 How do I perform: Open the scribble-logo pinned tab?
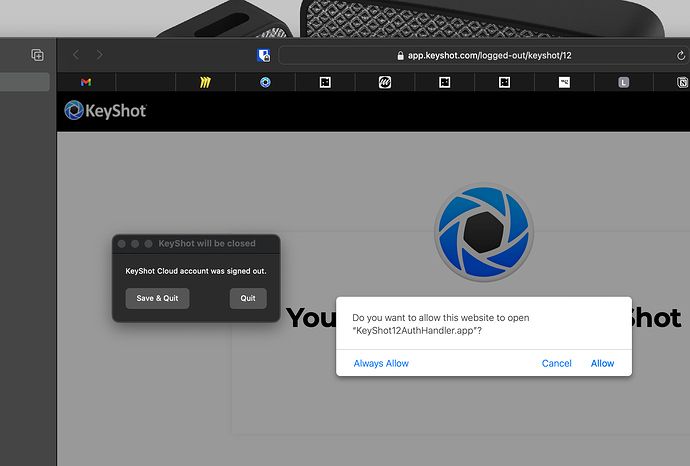(x=385, y=82)
